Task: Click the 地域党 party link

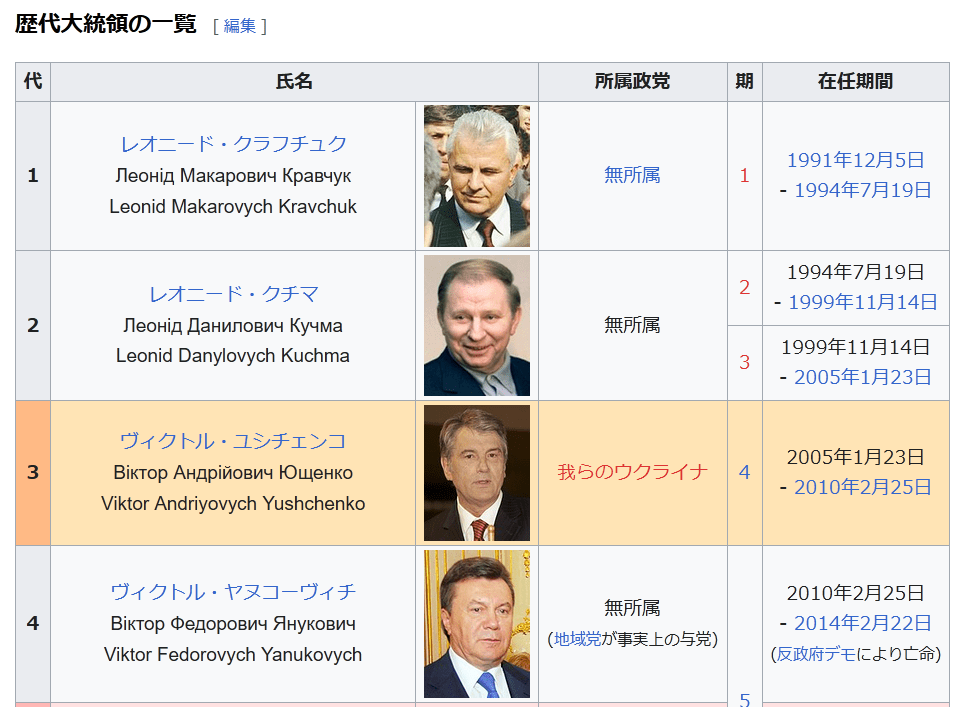Action: [577, 639]
